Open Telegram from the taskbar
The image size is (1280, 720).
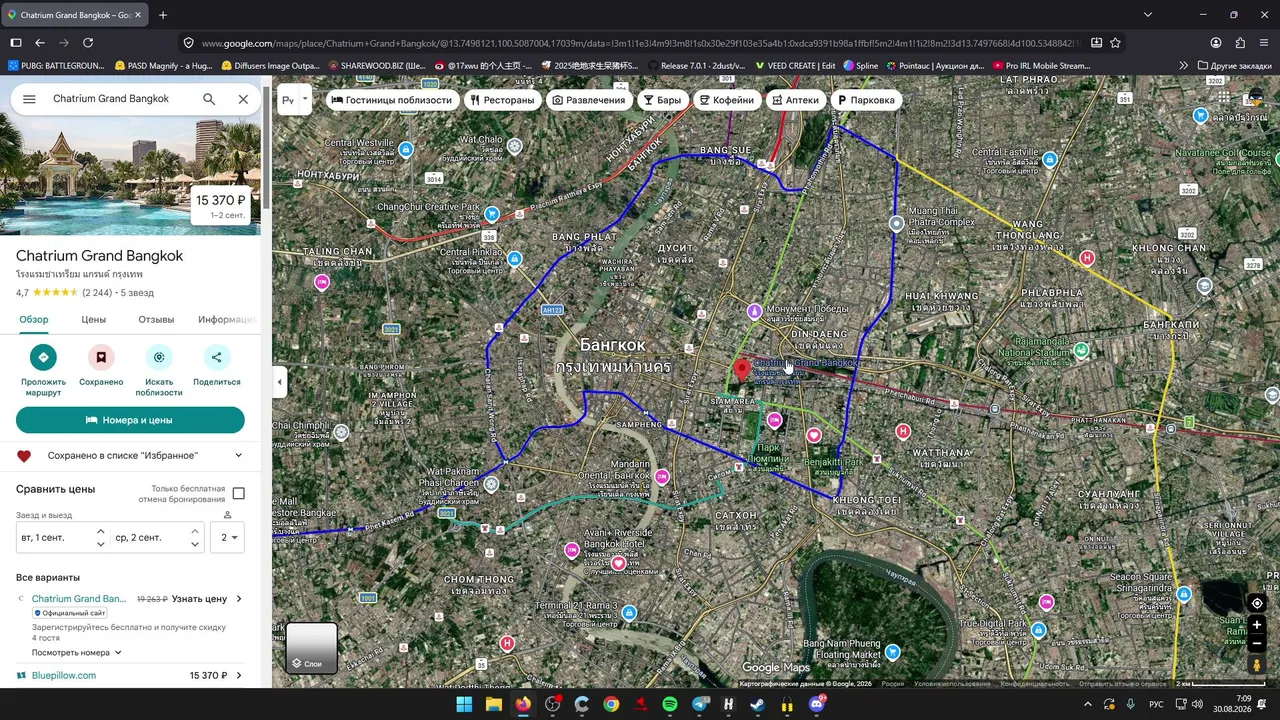click(700, 704)
